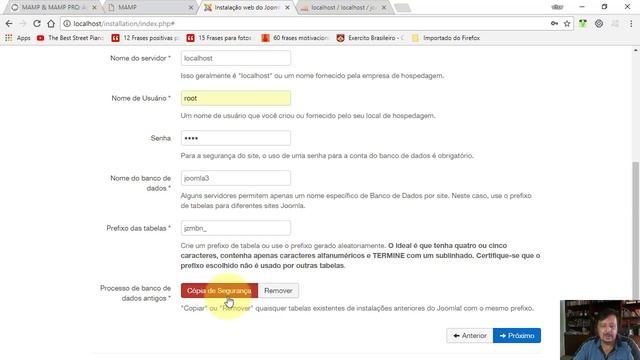This screenshot has width=640, height=360.
Task: Open the Chrome three-dot menu
Action: (x=631, y=24)
